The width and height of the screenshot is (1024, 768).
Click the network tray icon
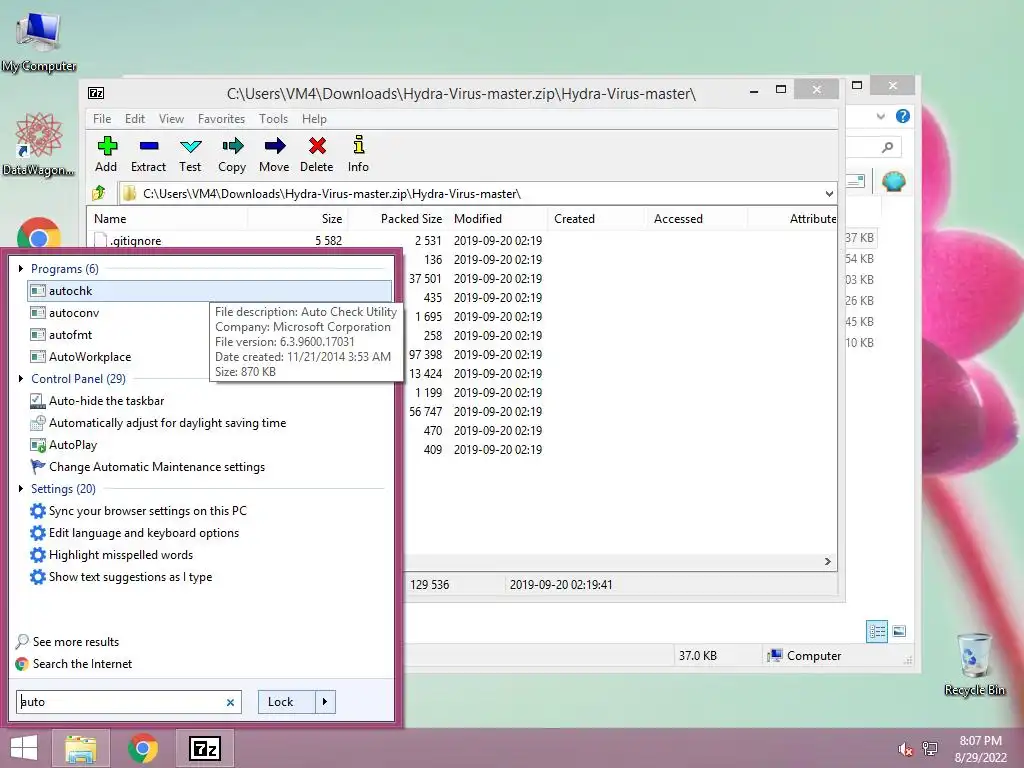point(930,749)
